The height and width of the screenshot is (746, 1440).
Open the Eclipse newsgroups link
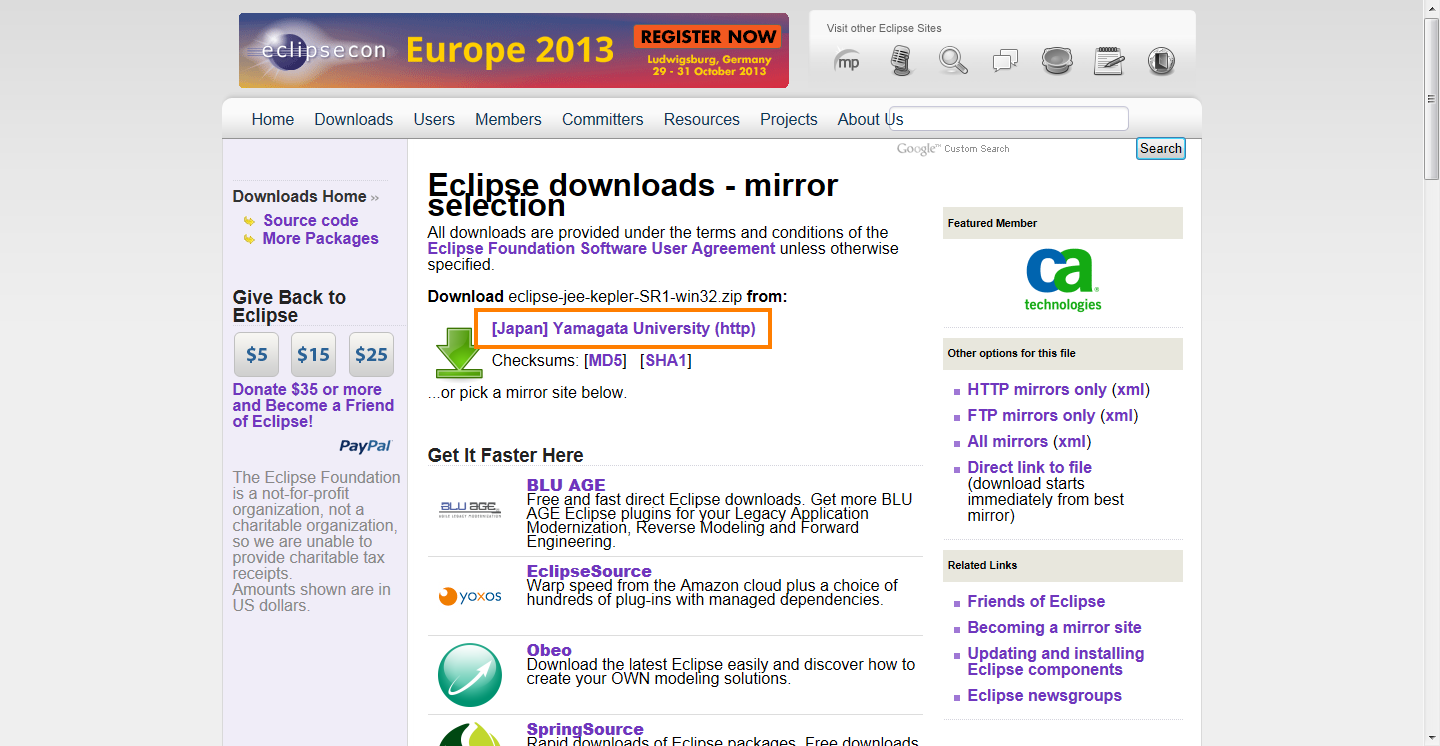(x=1045, y=695)
